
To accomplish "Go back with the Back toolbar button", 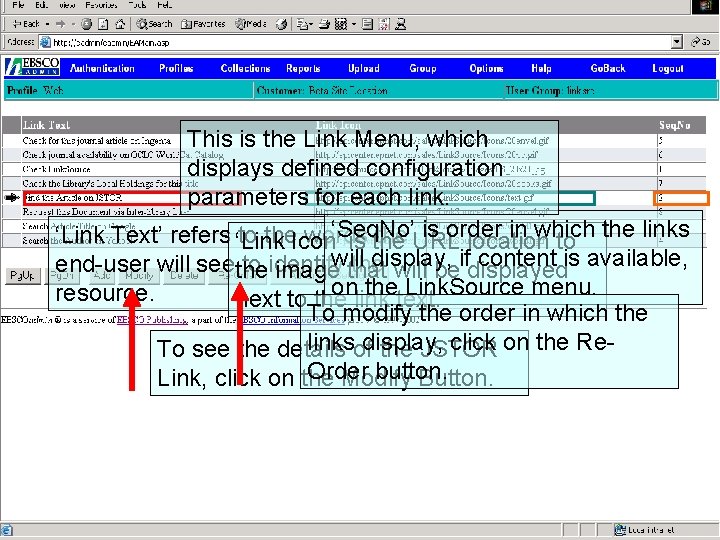I will tap(26, 24).
